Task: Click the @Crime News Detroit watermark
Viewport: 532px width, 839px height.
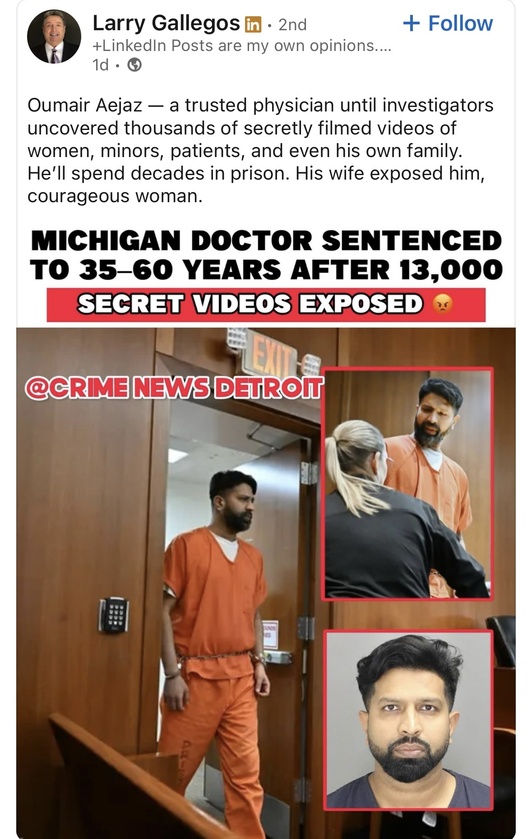Action: (174, 388)
